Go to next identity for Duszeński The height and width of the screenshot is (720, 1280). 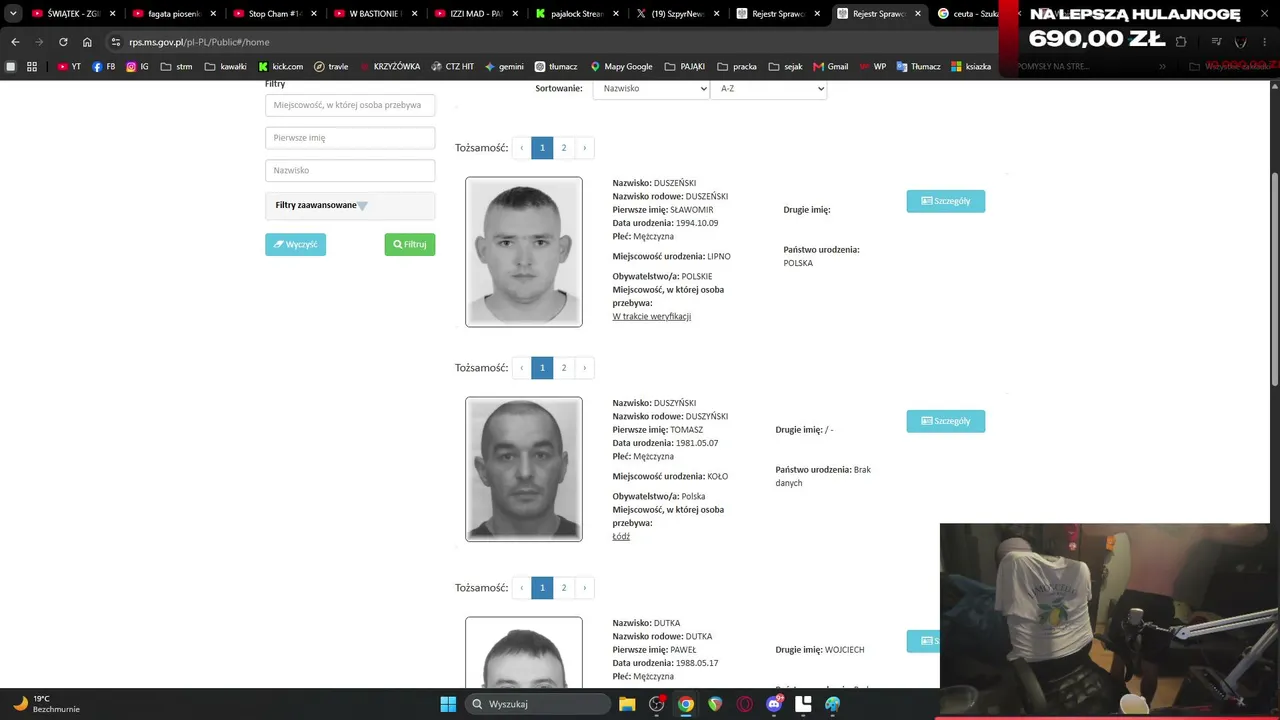585,148
